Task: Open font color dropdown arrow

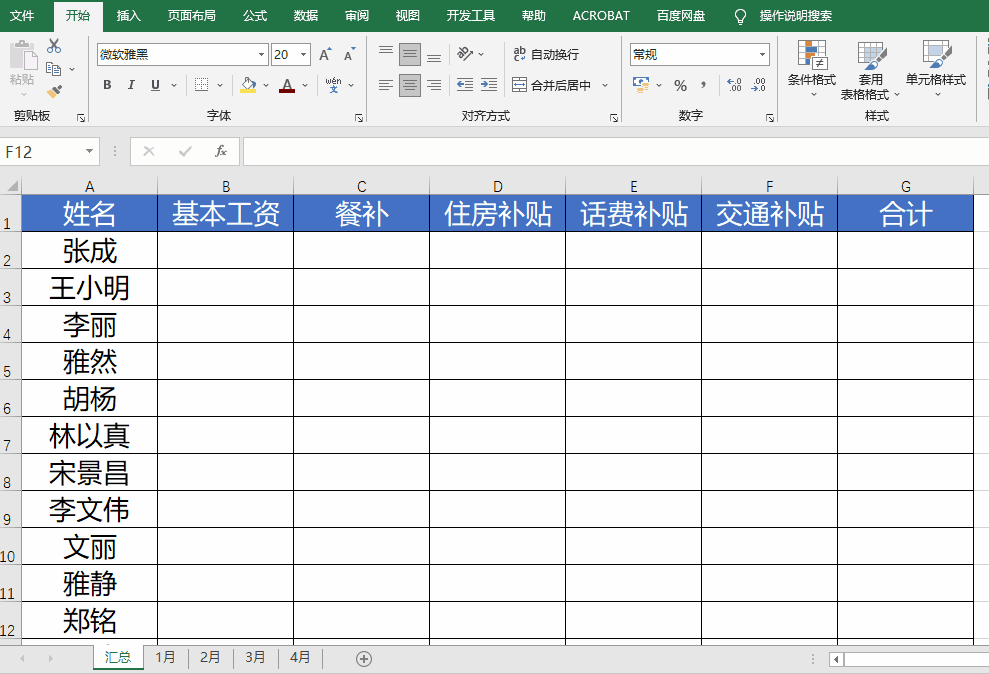Action: (x=305, y=85)
